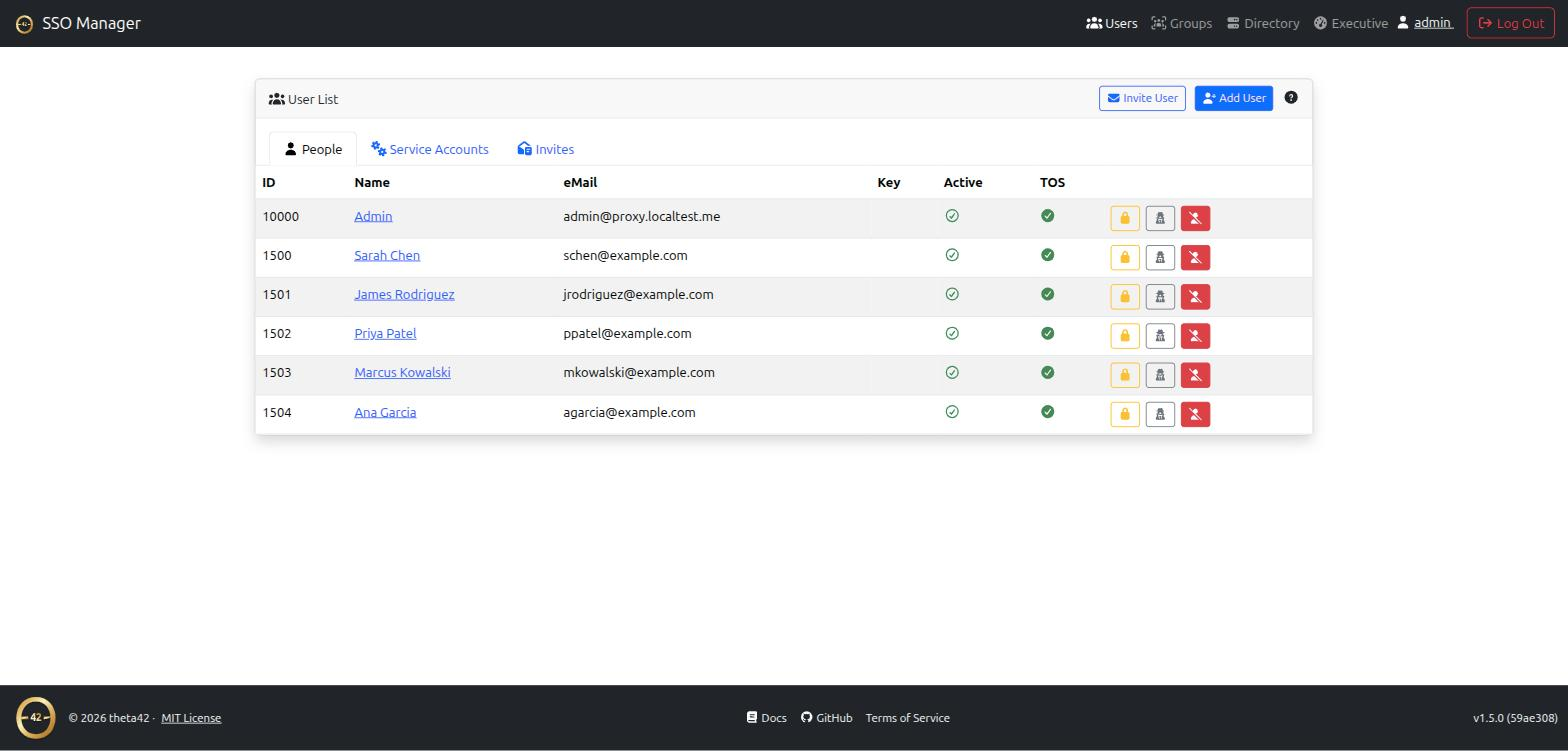Click the Log Out button

1511,23
